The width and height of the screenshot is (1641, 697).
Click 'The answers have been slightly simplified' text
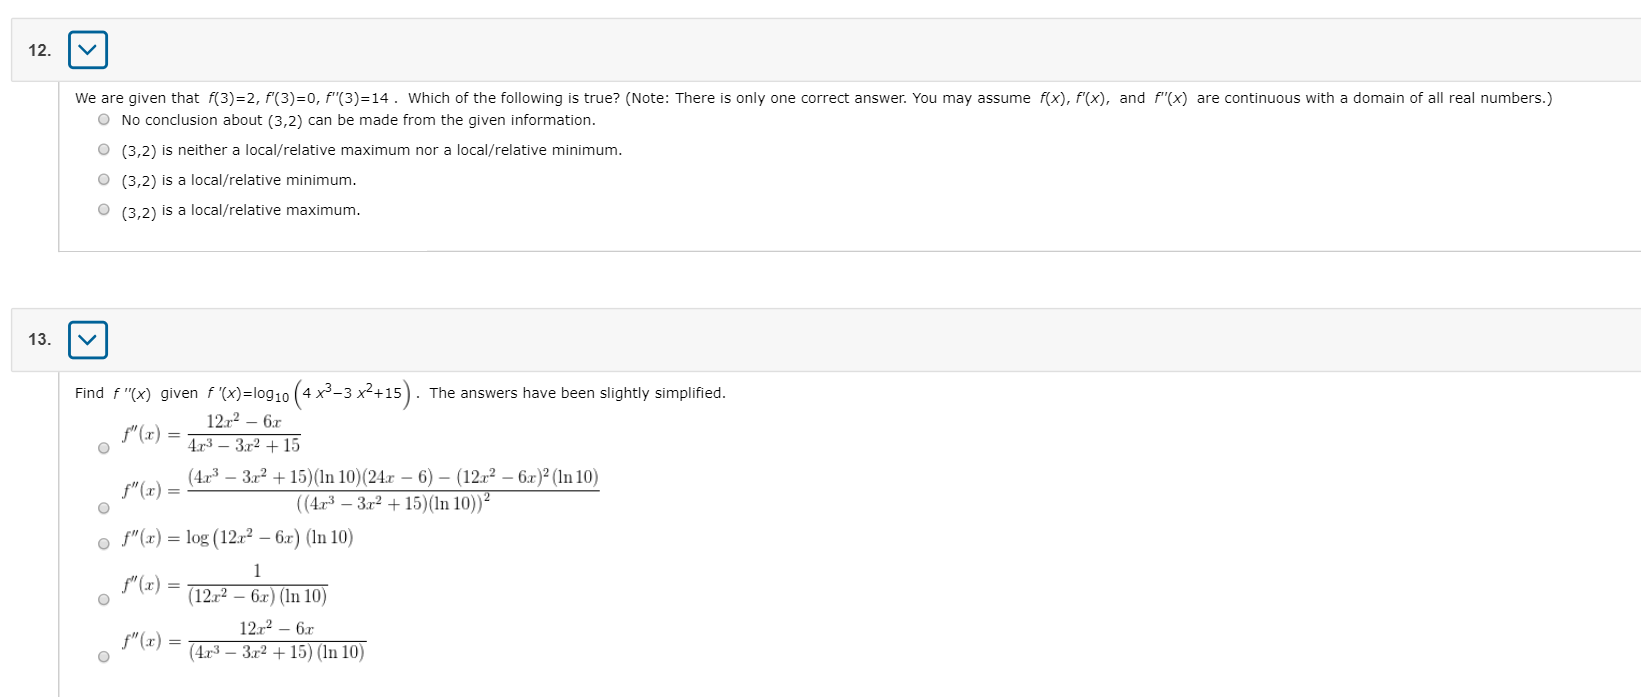[577, 393]
